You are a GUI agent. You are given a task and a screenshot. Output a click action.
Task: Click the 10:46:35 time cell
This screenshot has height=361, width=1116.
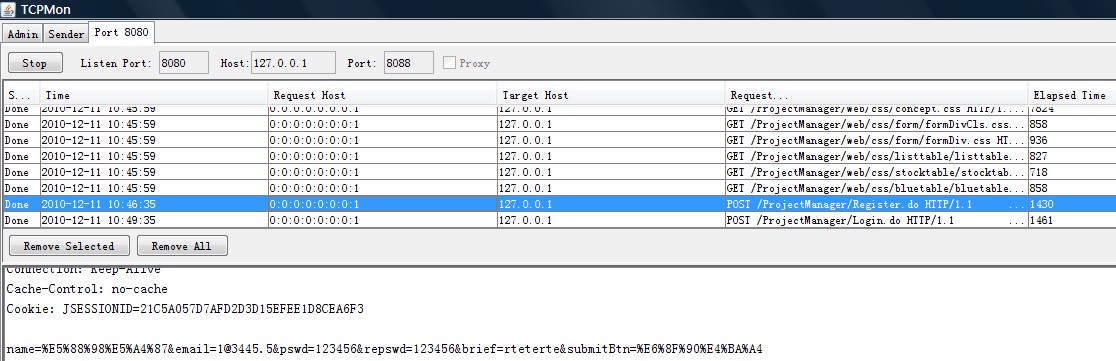[154, 204]
